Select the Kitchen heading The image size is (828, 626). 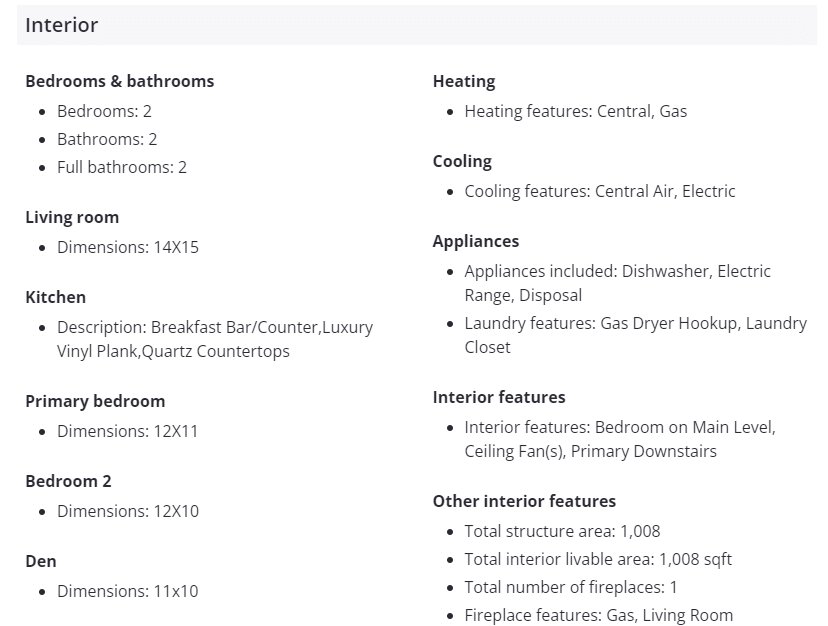[x=55, y=297]
